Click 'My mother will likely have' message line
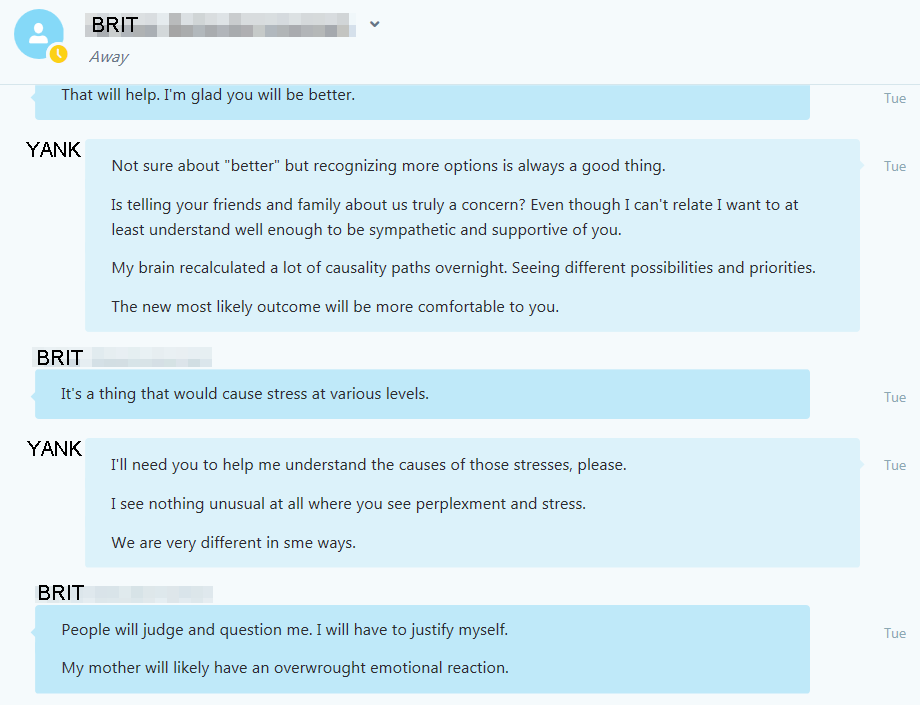This screenshot has width=920, height=705. tap(285, 668)
